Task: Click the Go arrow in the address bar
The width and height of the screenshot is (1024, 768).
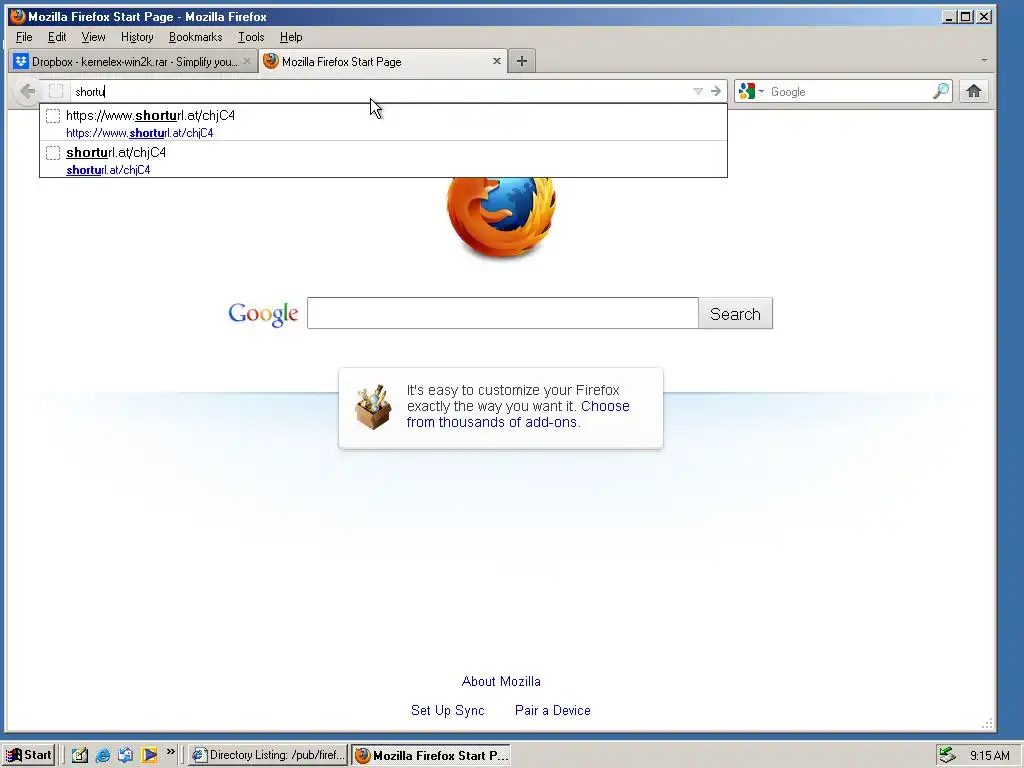Action: click(716, 91)
